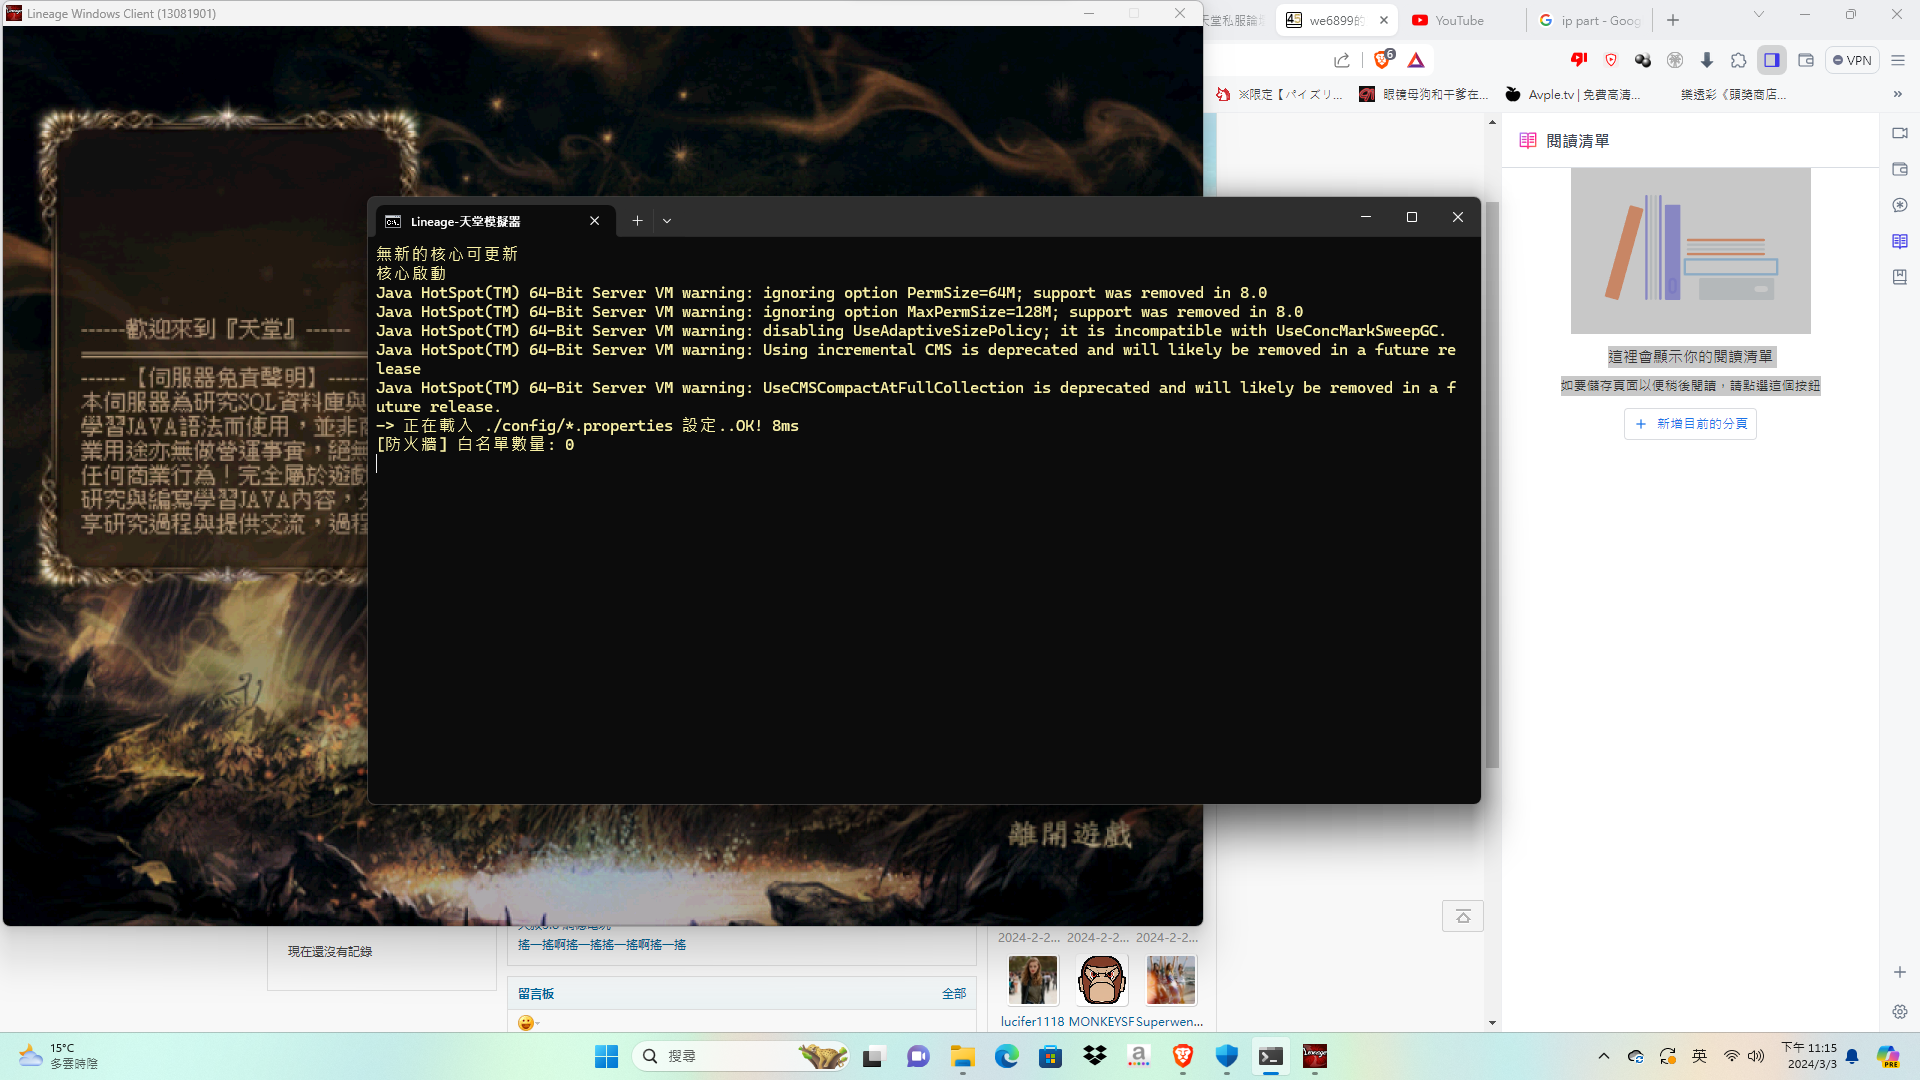Screen dimensions: 1920x1080
Task: Add a sidebar item with plus icon
Action: click(1900, 972)
